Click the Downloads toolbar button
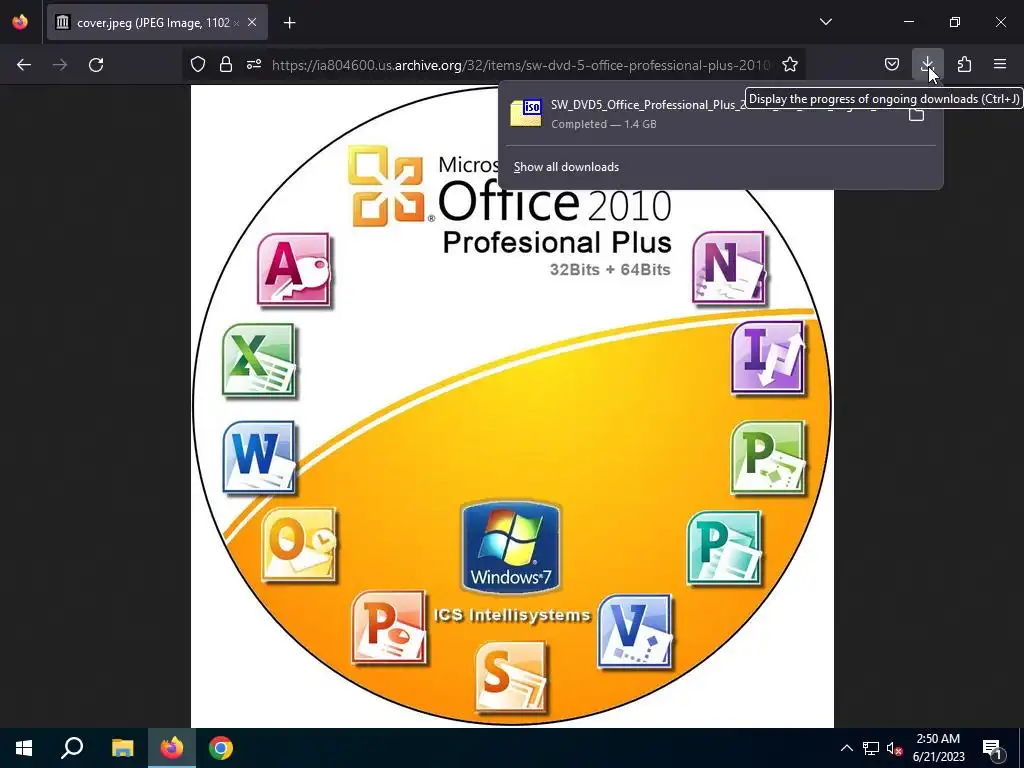The width and height of the screenshot is (1024, 768). (927, 64)
